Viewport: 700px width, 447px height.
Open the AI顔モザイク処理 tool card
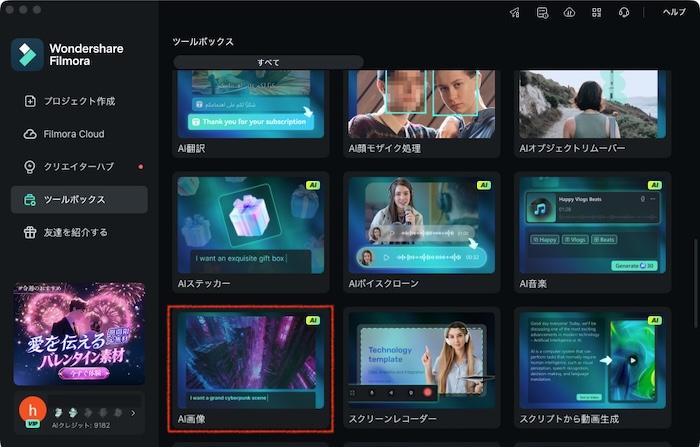pyautogui.click(x=421, y=113)
